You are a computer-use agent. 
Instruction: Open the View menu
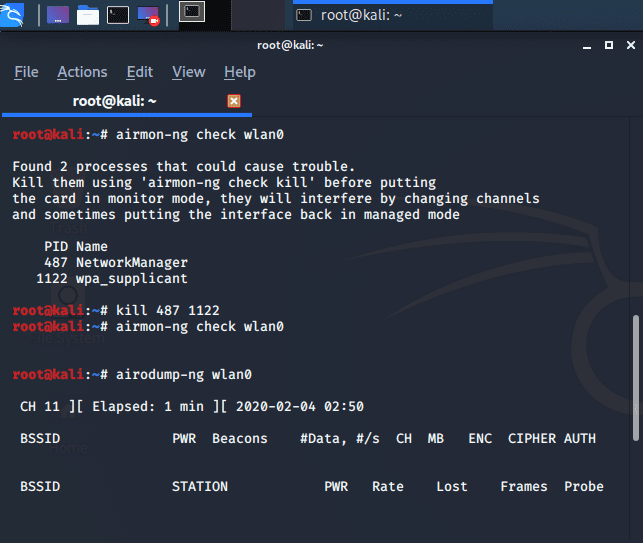click(188, 72)
